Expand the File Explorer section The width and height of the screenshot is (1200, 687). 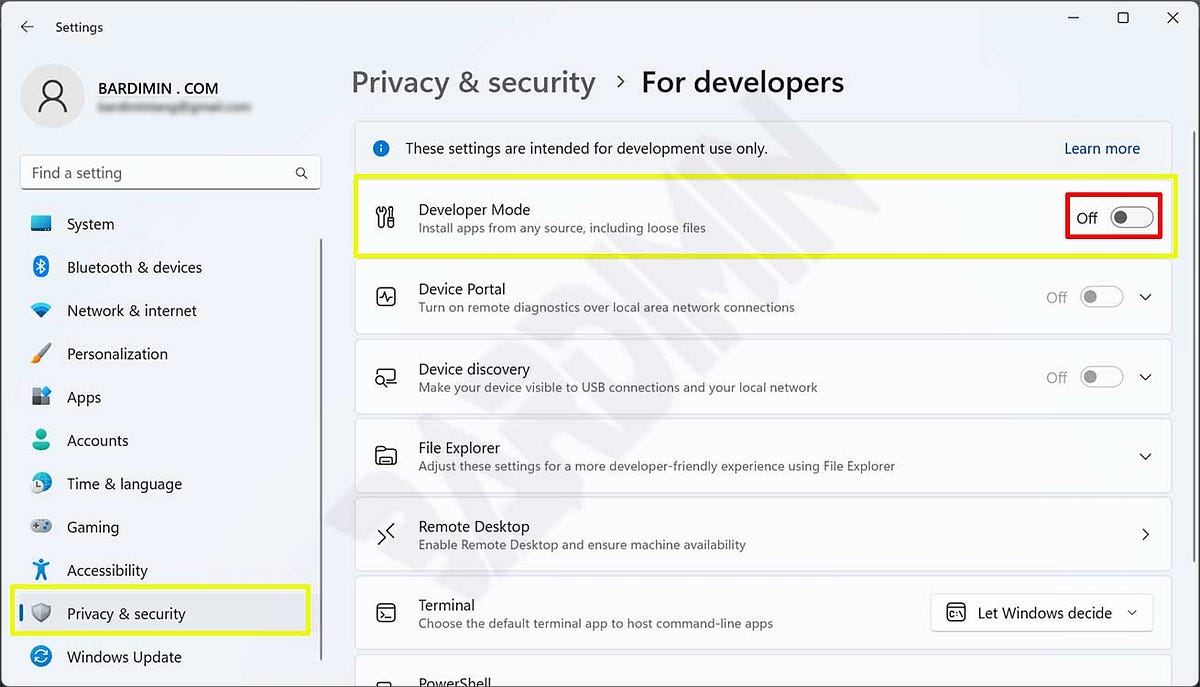click(x=1145, y=456)
